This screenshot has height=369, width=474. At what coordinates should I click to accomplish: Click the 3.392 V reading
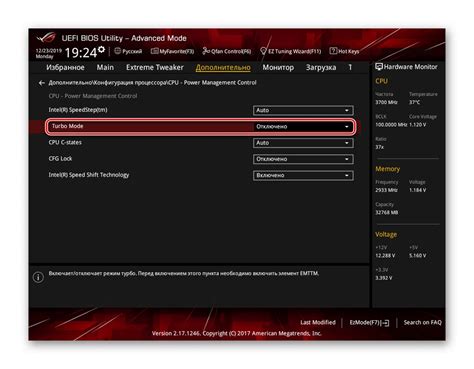[384, 278]
